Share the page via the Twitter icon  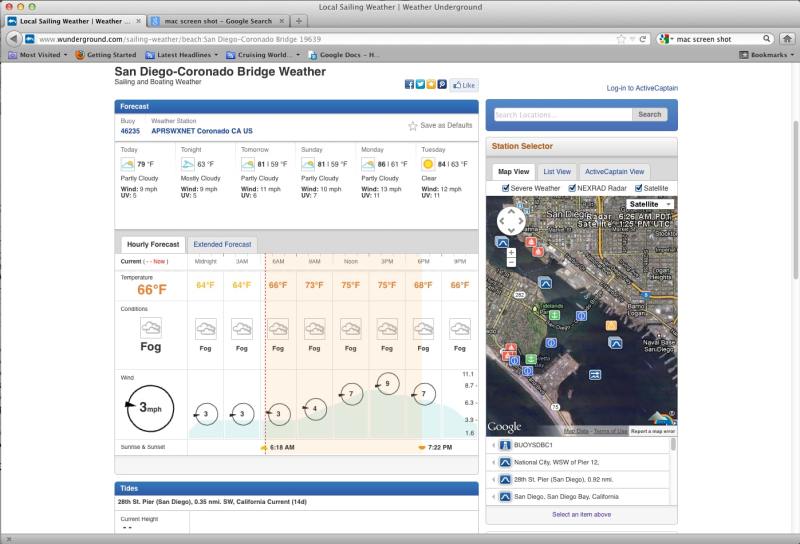[420, 85]
